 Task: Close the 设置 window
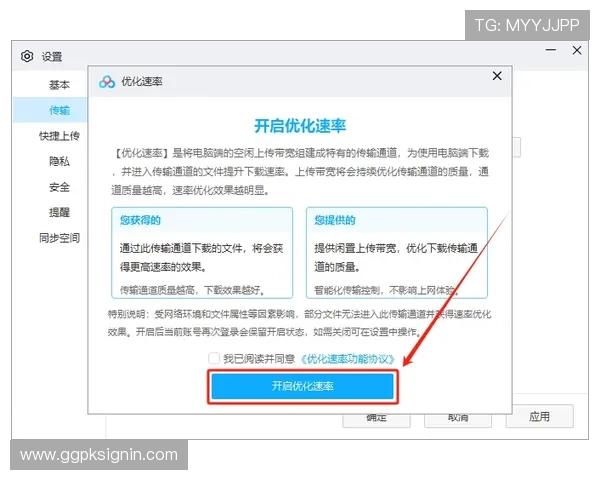[x=577, y=50]
